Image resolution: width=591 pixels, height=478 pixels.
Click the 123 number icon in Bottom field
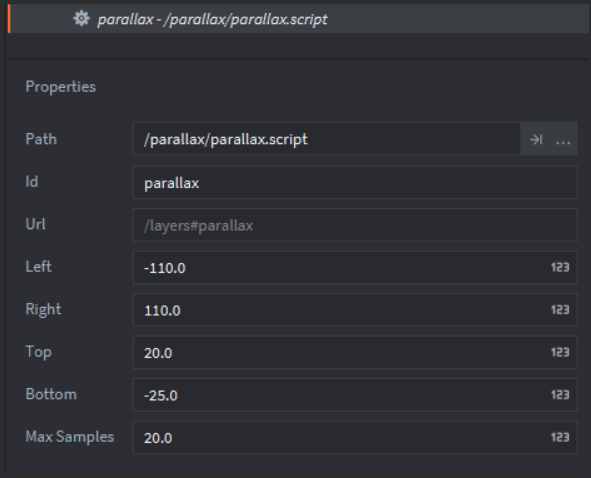click(560, 395)
